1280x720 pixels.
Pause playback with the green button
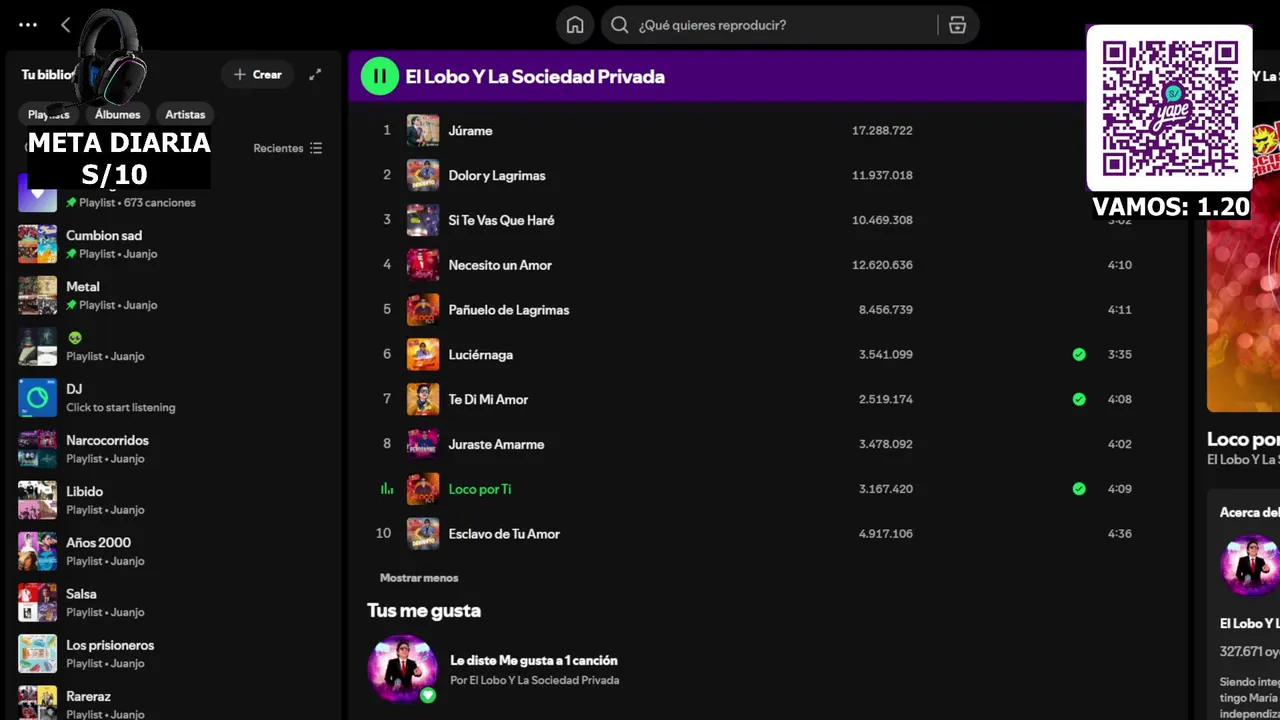[380, 76]
